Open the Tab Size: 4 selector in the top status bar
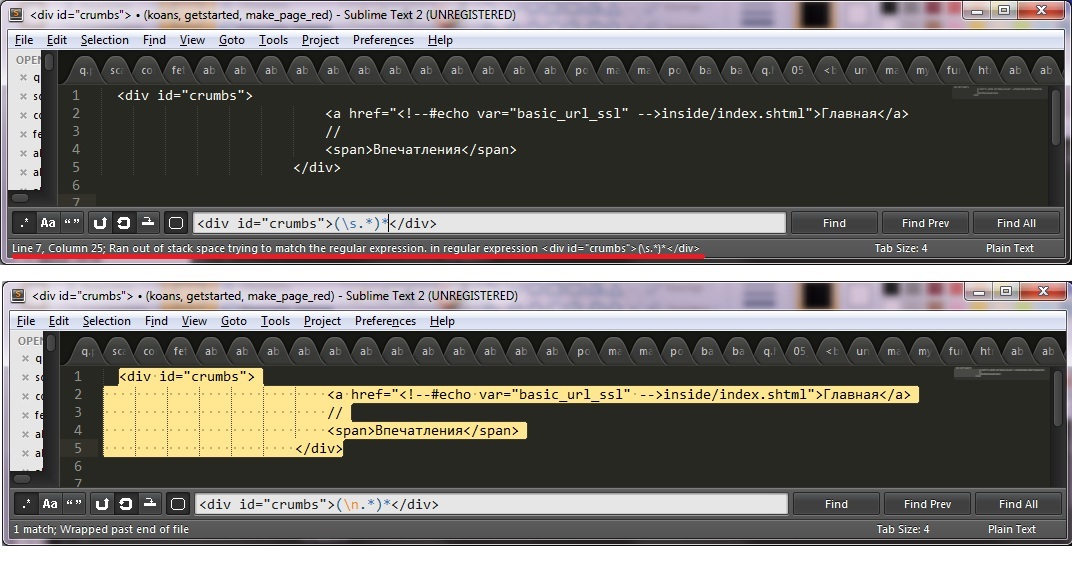 (x=901, y=248)
